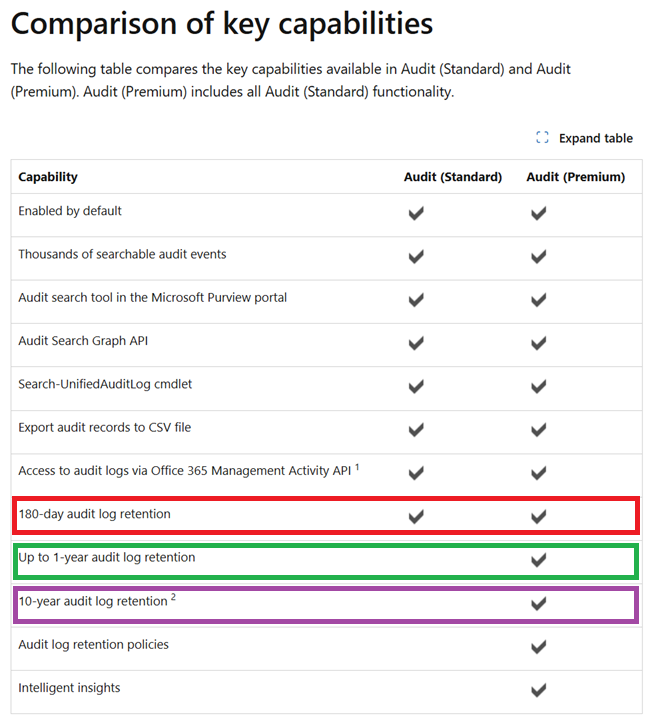Click the Comparison of key capabilities heading
The height and width of the screenshot is (724, 652).
click(222, 23)
